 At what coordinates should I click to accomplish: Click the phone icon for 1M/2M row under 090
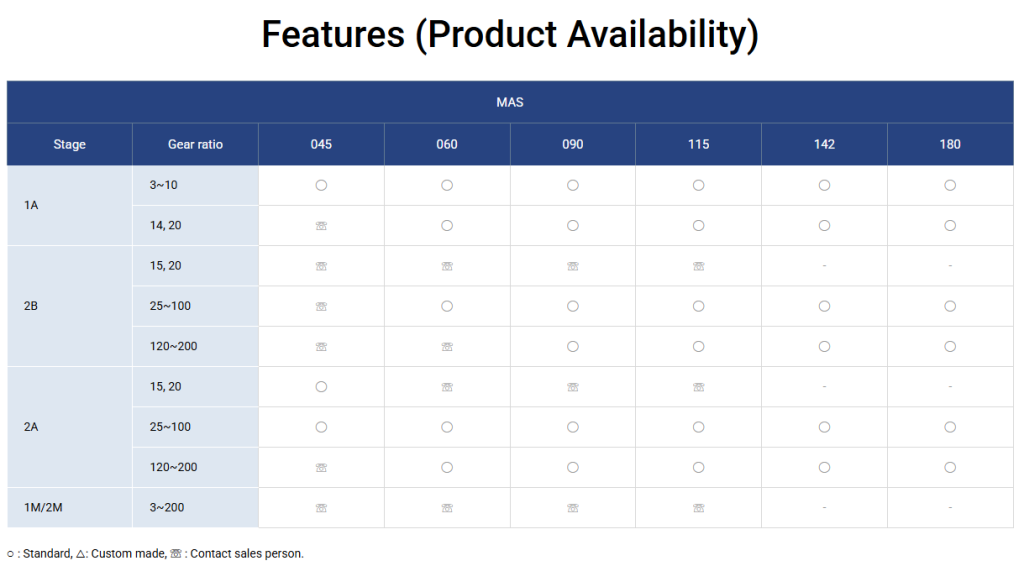point(573,508)
